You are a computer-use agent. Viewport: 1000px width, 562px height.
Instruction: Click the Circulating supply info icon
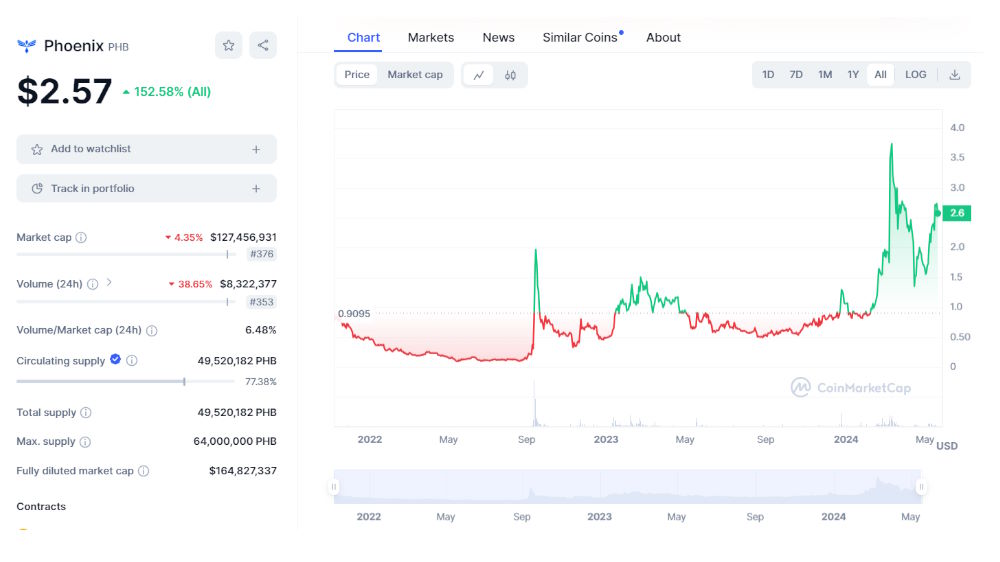132,360
